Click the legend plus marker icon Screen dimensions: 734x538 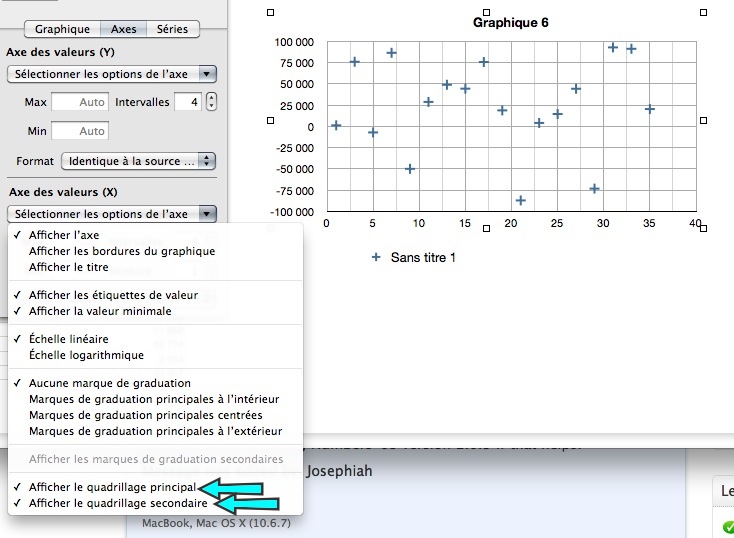(376, 257)
